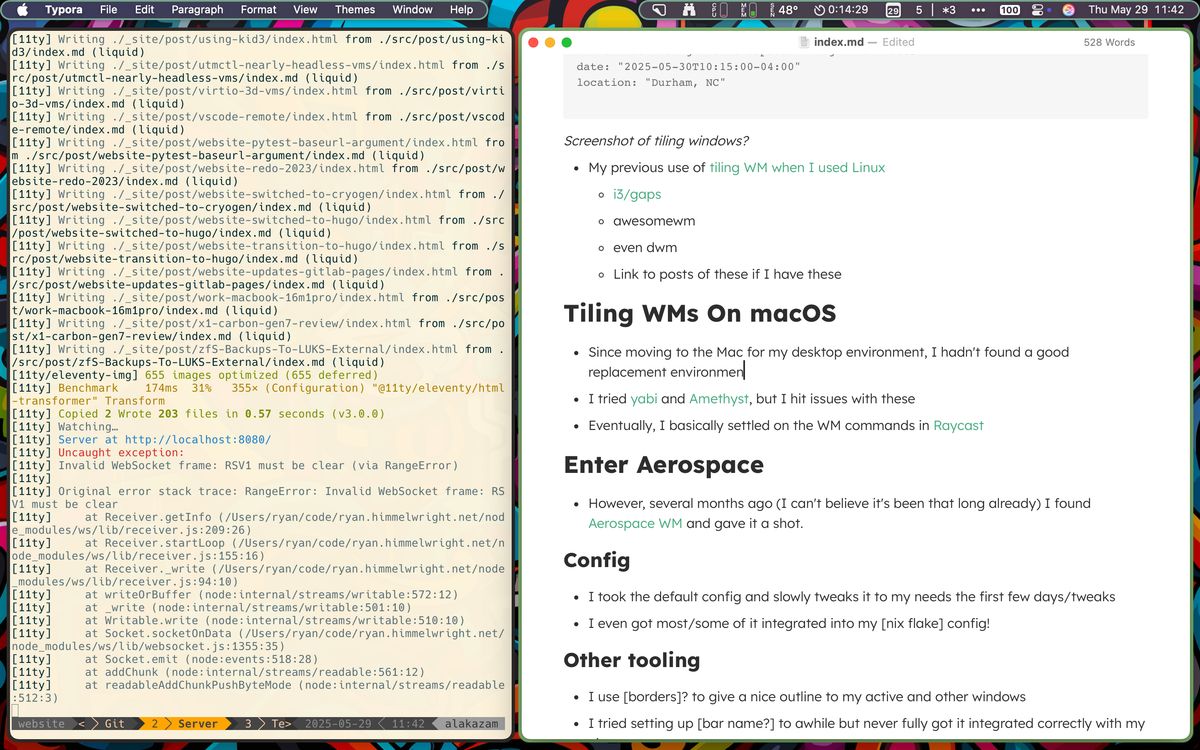Open the Paragraph menu
The image size is (1200, 750).
[197, 10]
